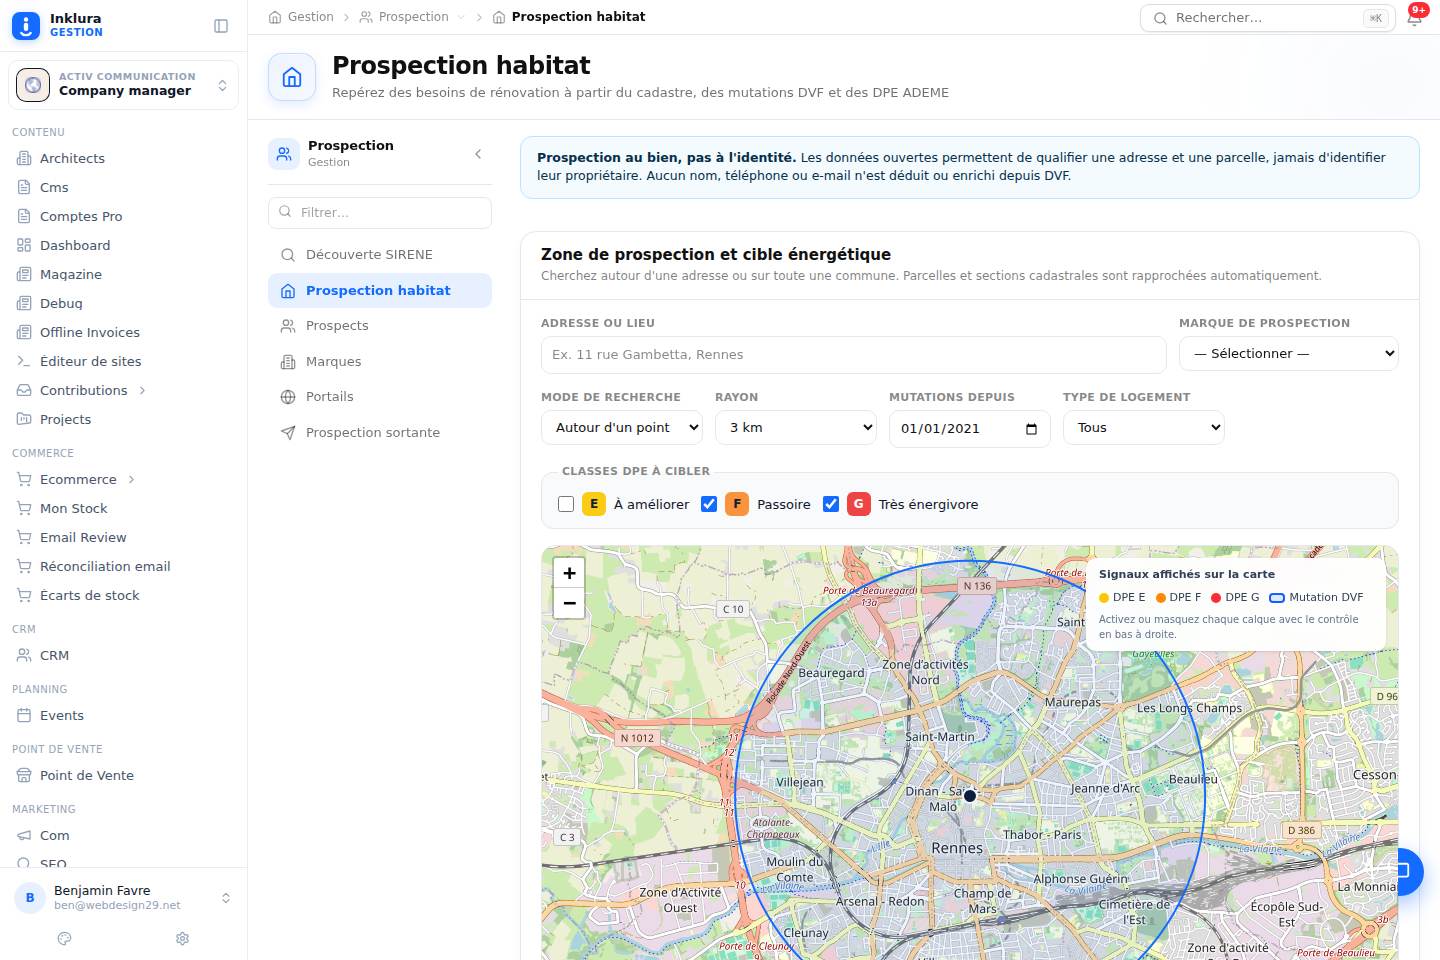Click the Prospection sortante send icon

(x=288, y=433)
